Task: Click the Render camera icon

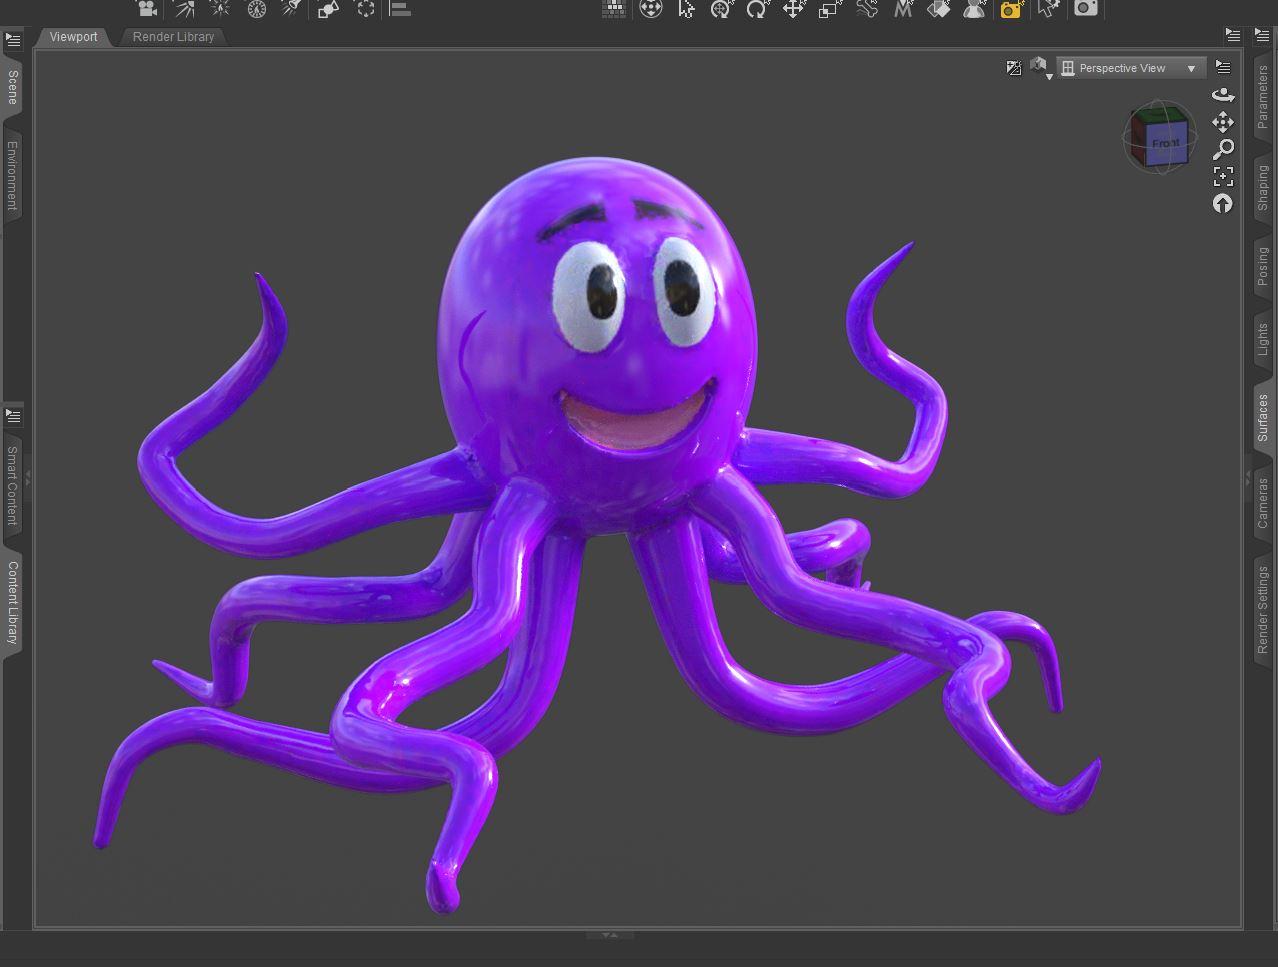Action: (1086, 8)
